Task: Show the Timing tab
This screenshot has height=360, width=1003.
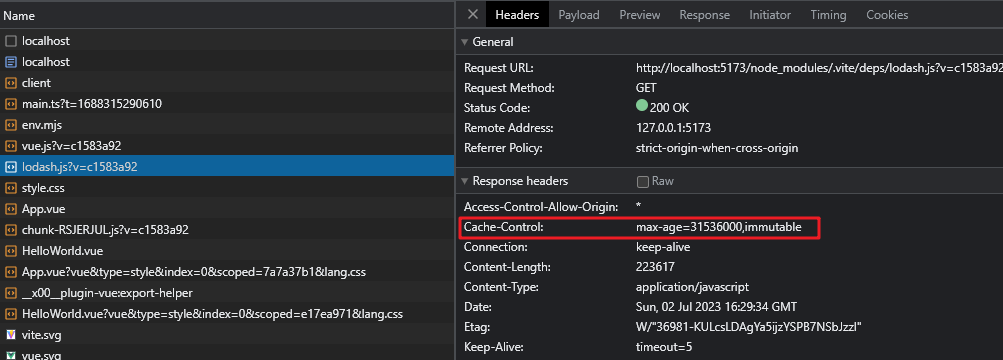Action: (x=828, y=15)
